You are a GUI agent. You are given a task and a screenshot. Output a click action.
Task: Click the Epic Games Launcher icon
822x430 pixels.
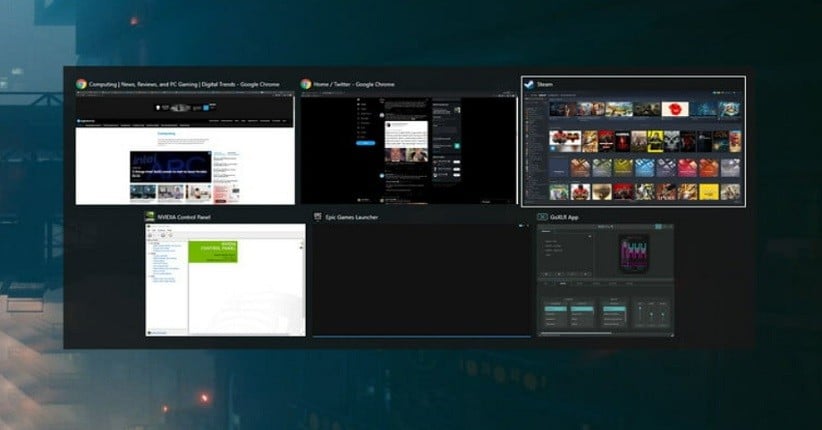point(317,217)
